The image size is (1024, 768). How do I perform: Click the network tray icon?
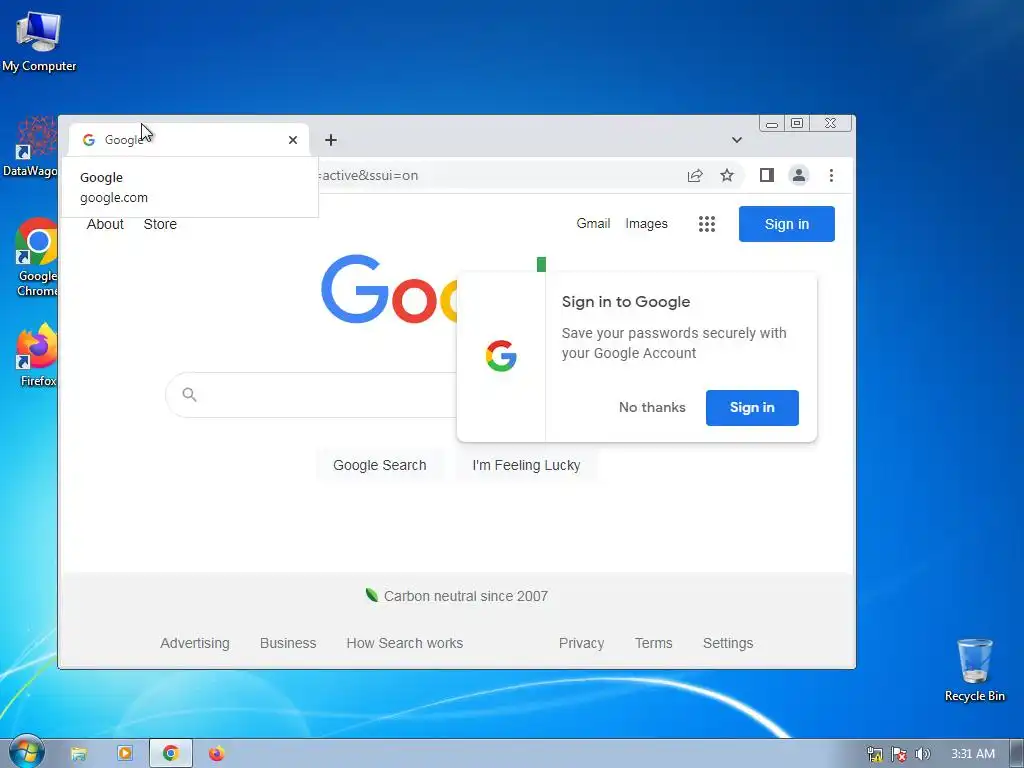[x=874, y=754]
